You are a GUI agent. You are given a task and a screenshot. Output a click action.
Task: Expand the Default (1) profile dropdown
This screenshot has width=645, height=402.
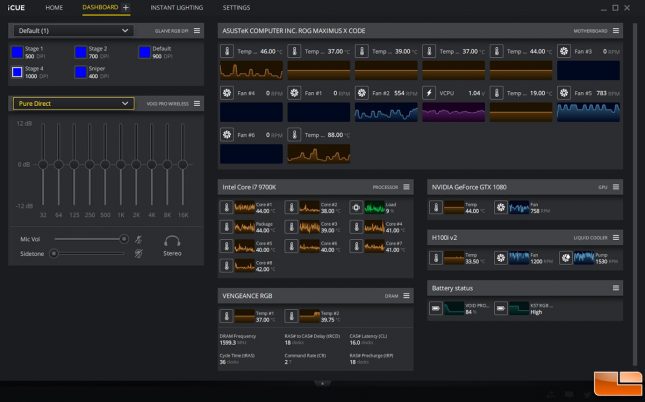[73, 30]
